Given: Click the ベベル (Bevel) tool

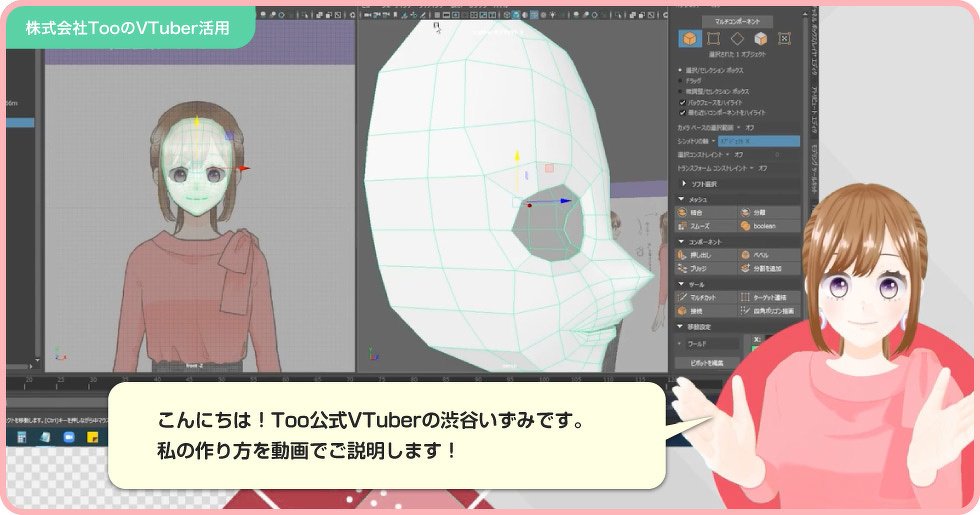Looking at the screenshot, I should (x=769, y=255).
